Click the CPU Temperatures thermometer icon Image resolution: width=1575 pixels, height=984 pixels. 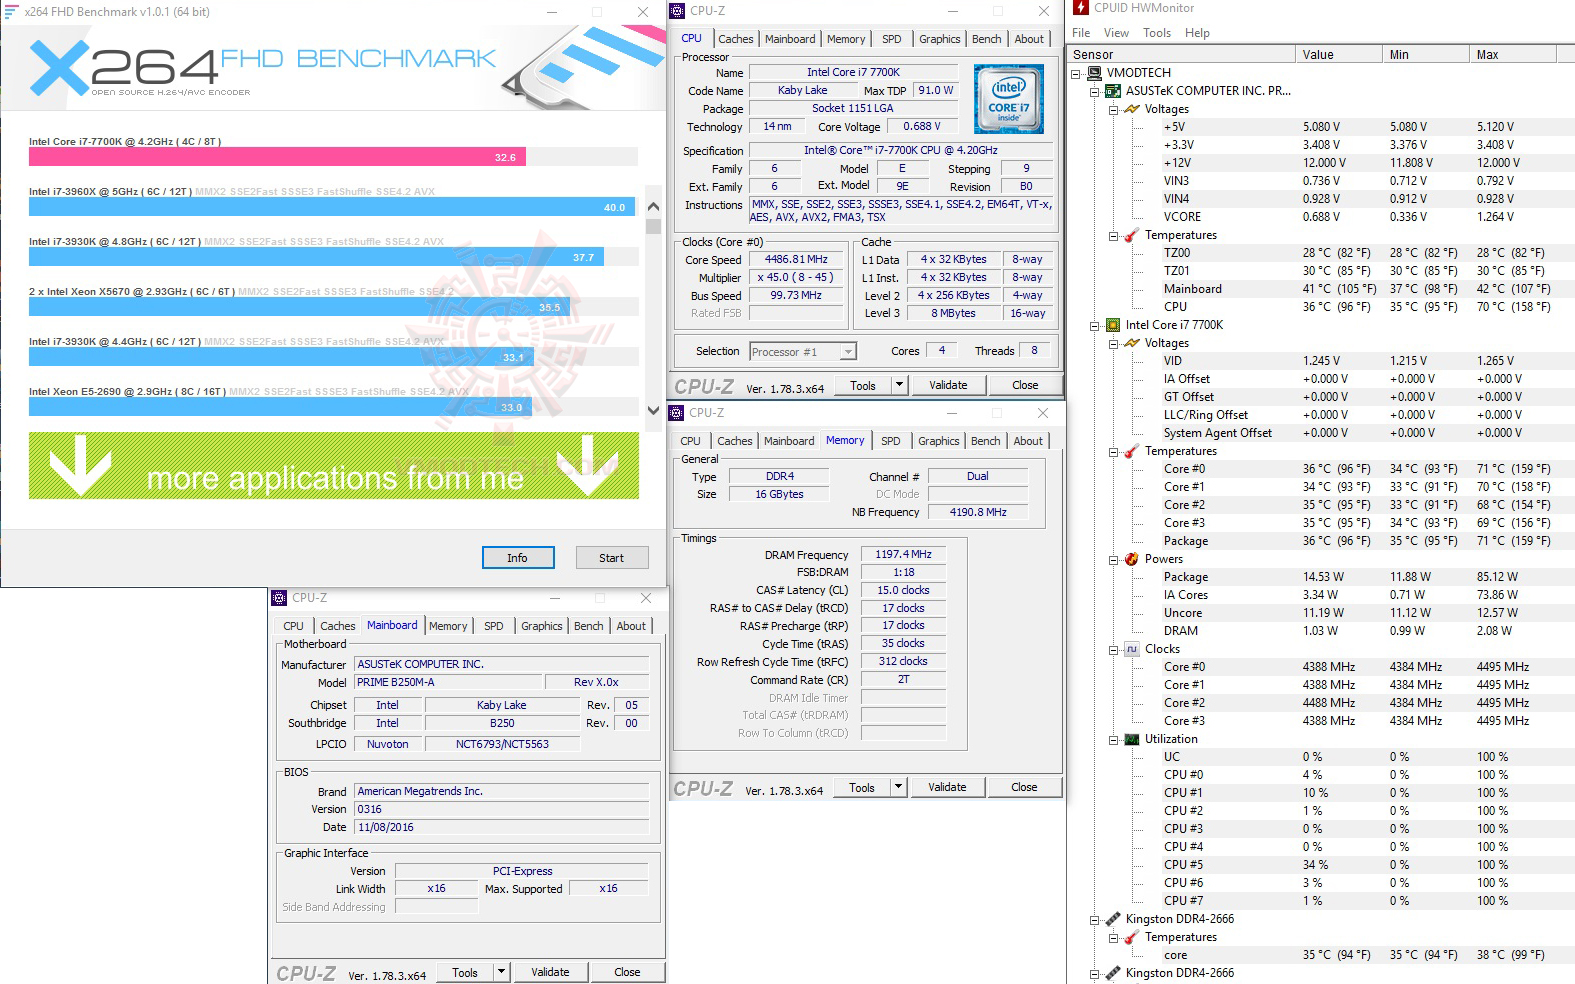click(x=1132, y=451)
